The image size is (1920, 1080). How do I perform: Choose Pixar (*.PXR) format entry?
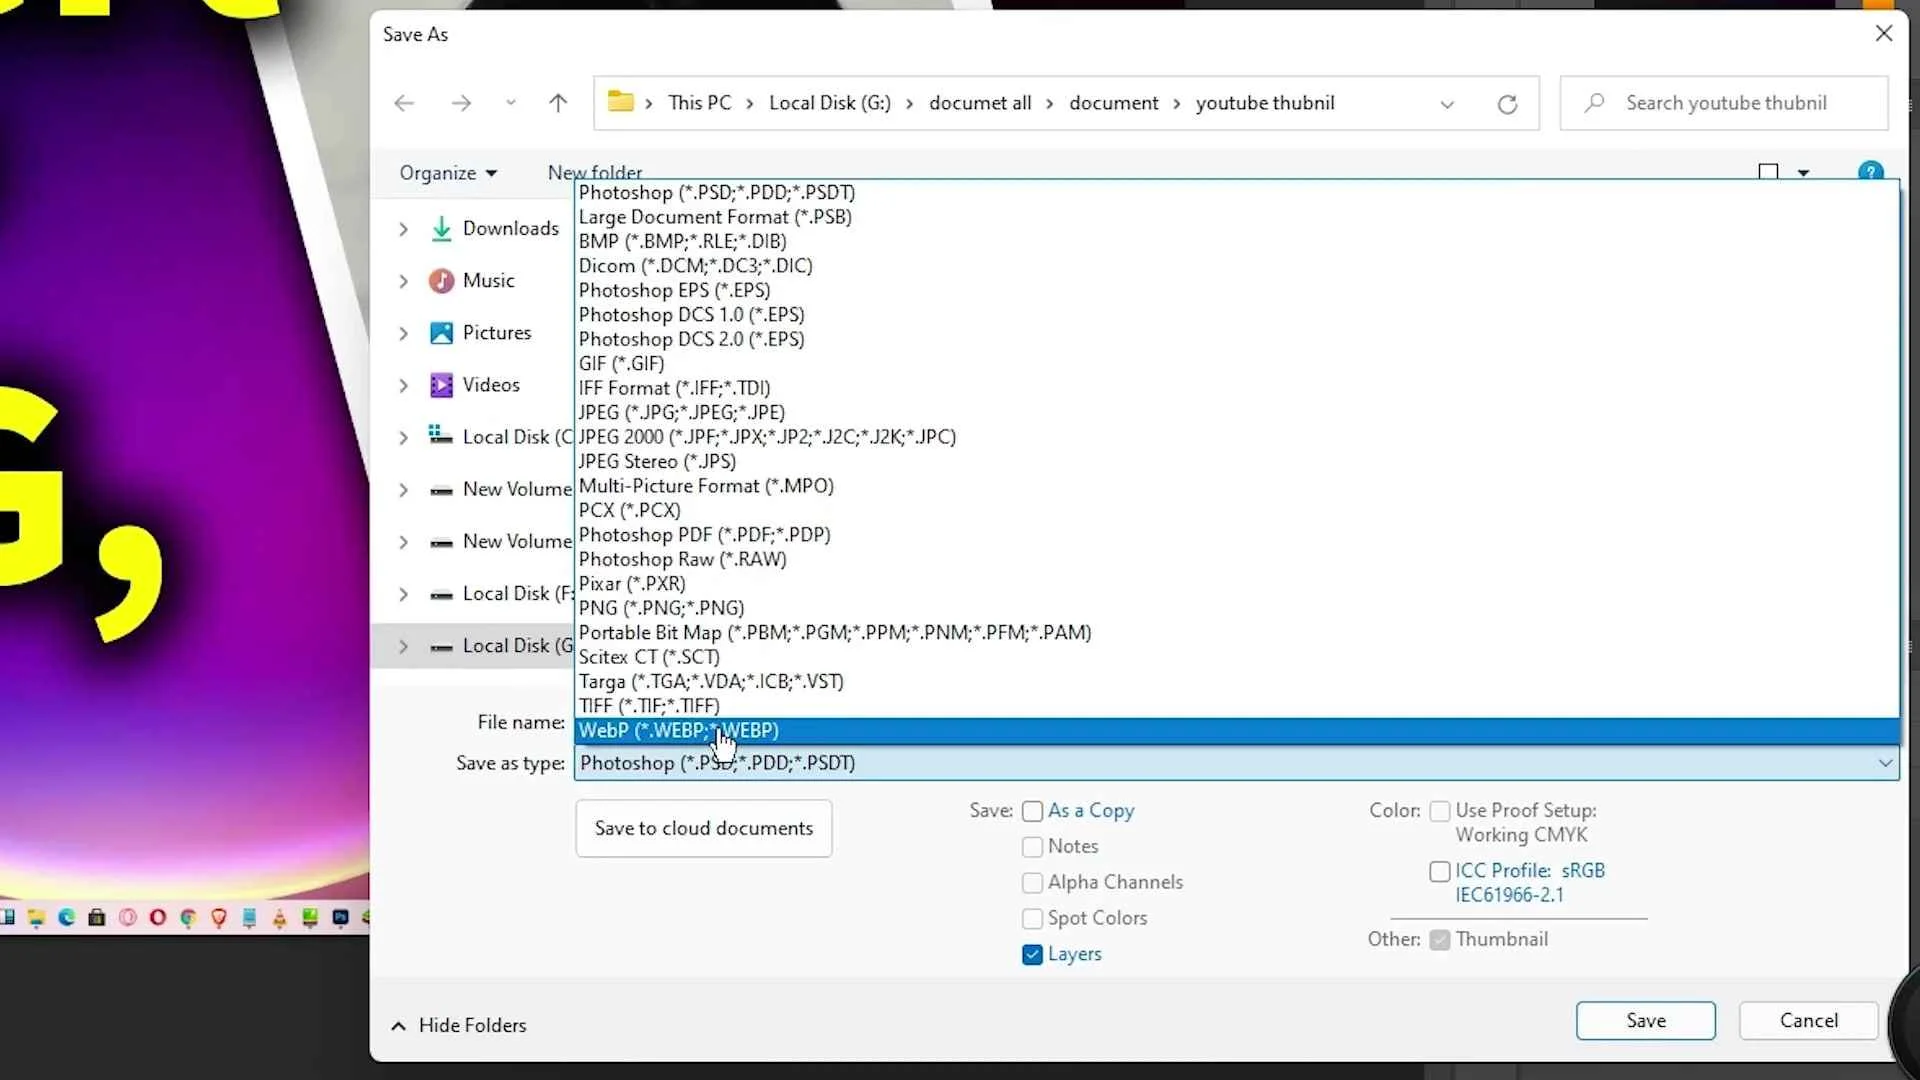(x=1237, y=584)
